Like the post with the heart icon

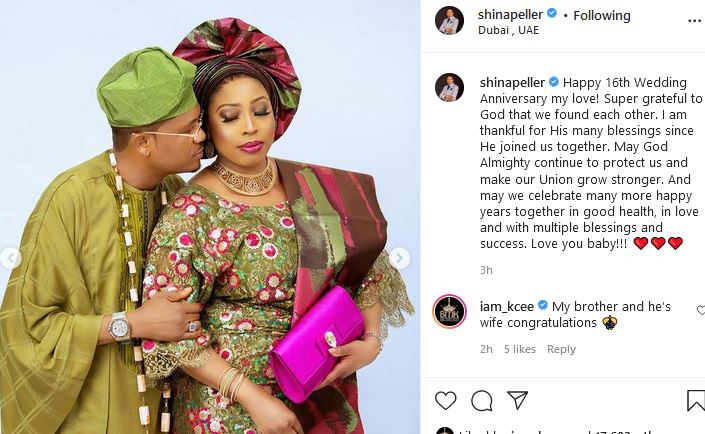pyautogui.click(x=446, y=400)
